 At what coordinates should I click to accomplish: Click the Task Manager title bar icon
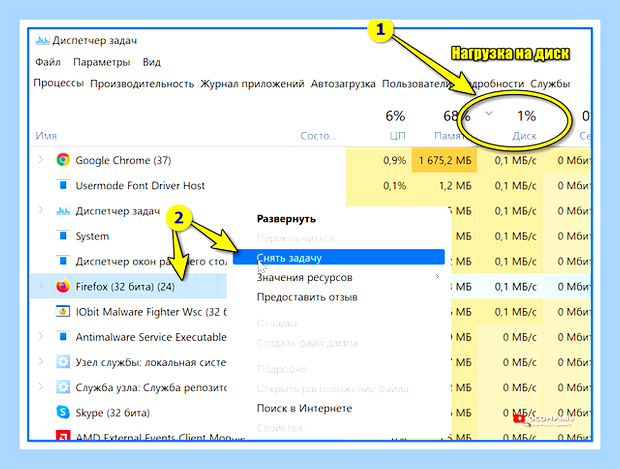pyautogui.click(x=42, y=40)
